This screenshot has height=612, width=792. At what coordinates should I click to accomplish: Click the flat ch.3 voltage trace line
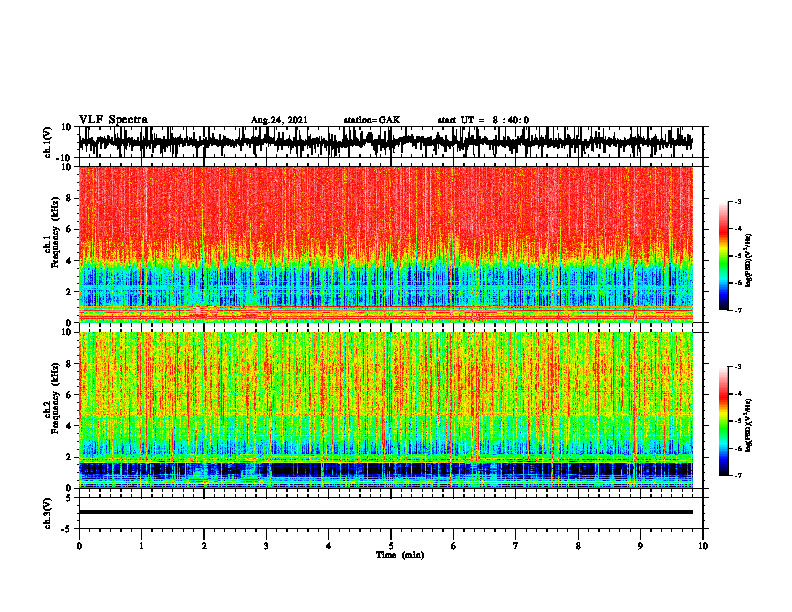(x=385, y=512)
